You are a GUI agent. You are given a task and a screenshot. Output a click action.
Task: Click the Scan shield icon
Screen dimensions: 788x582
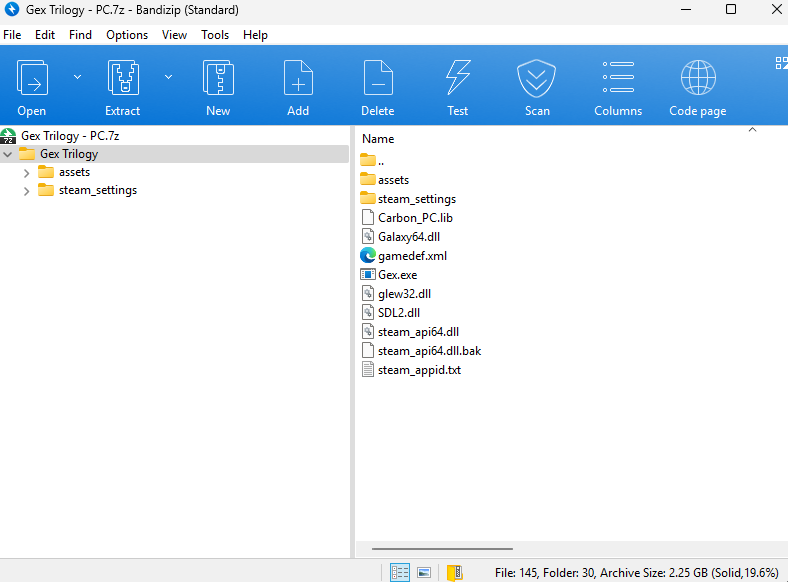click(x=537, y=78)
